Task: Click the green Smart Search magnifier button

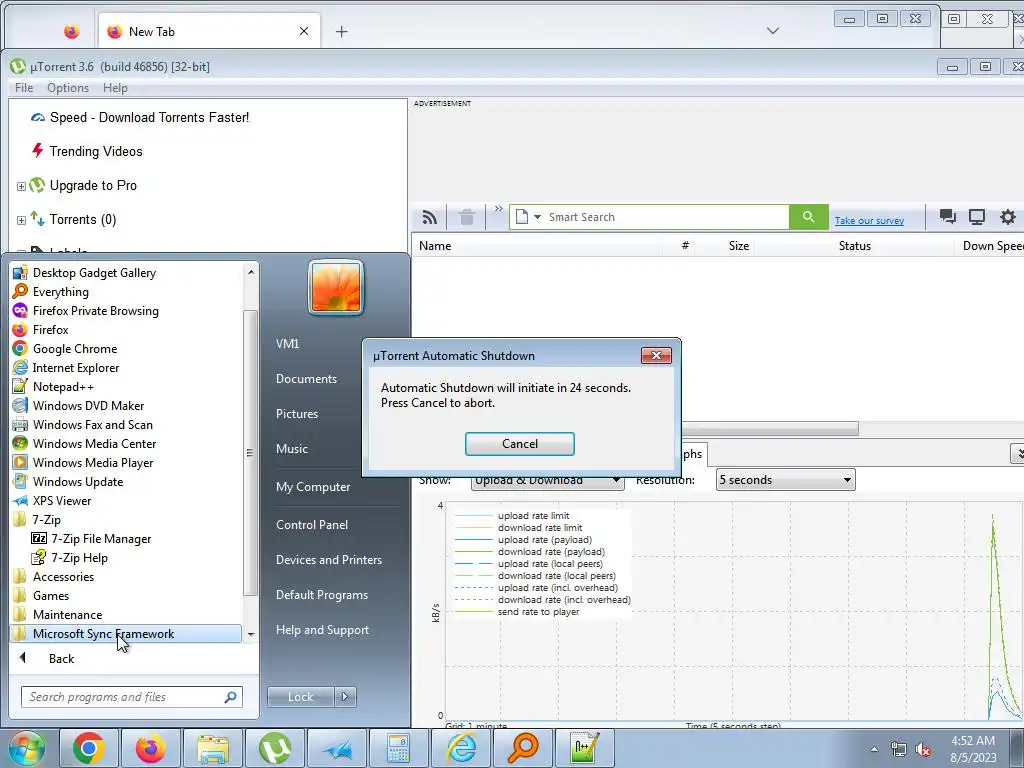Action: 808,217
